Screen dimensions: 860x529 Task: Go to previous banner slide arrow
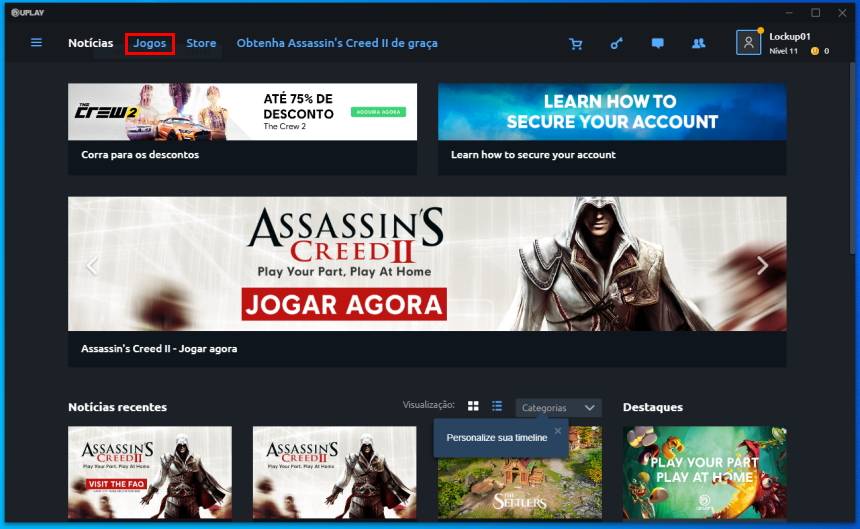point(92,265)
